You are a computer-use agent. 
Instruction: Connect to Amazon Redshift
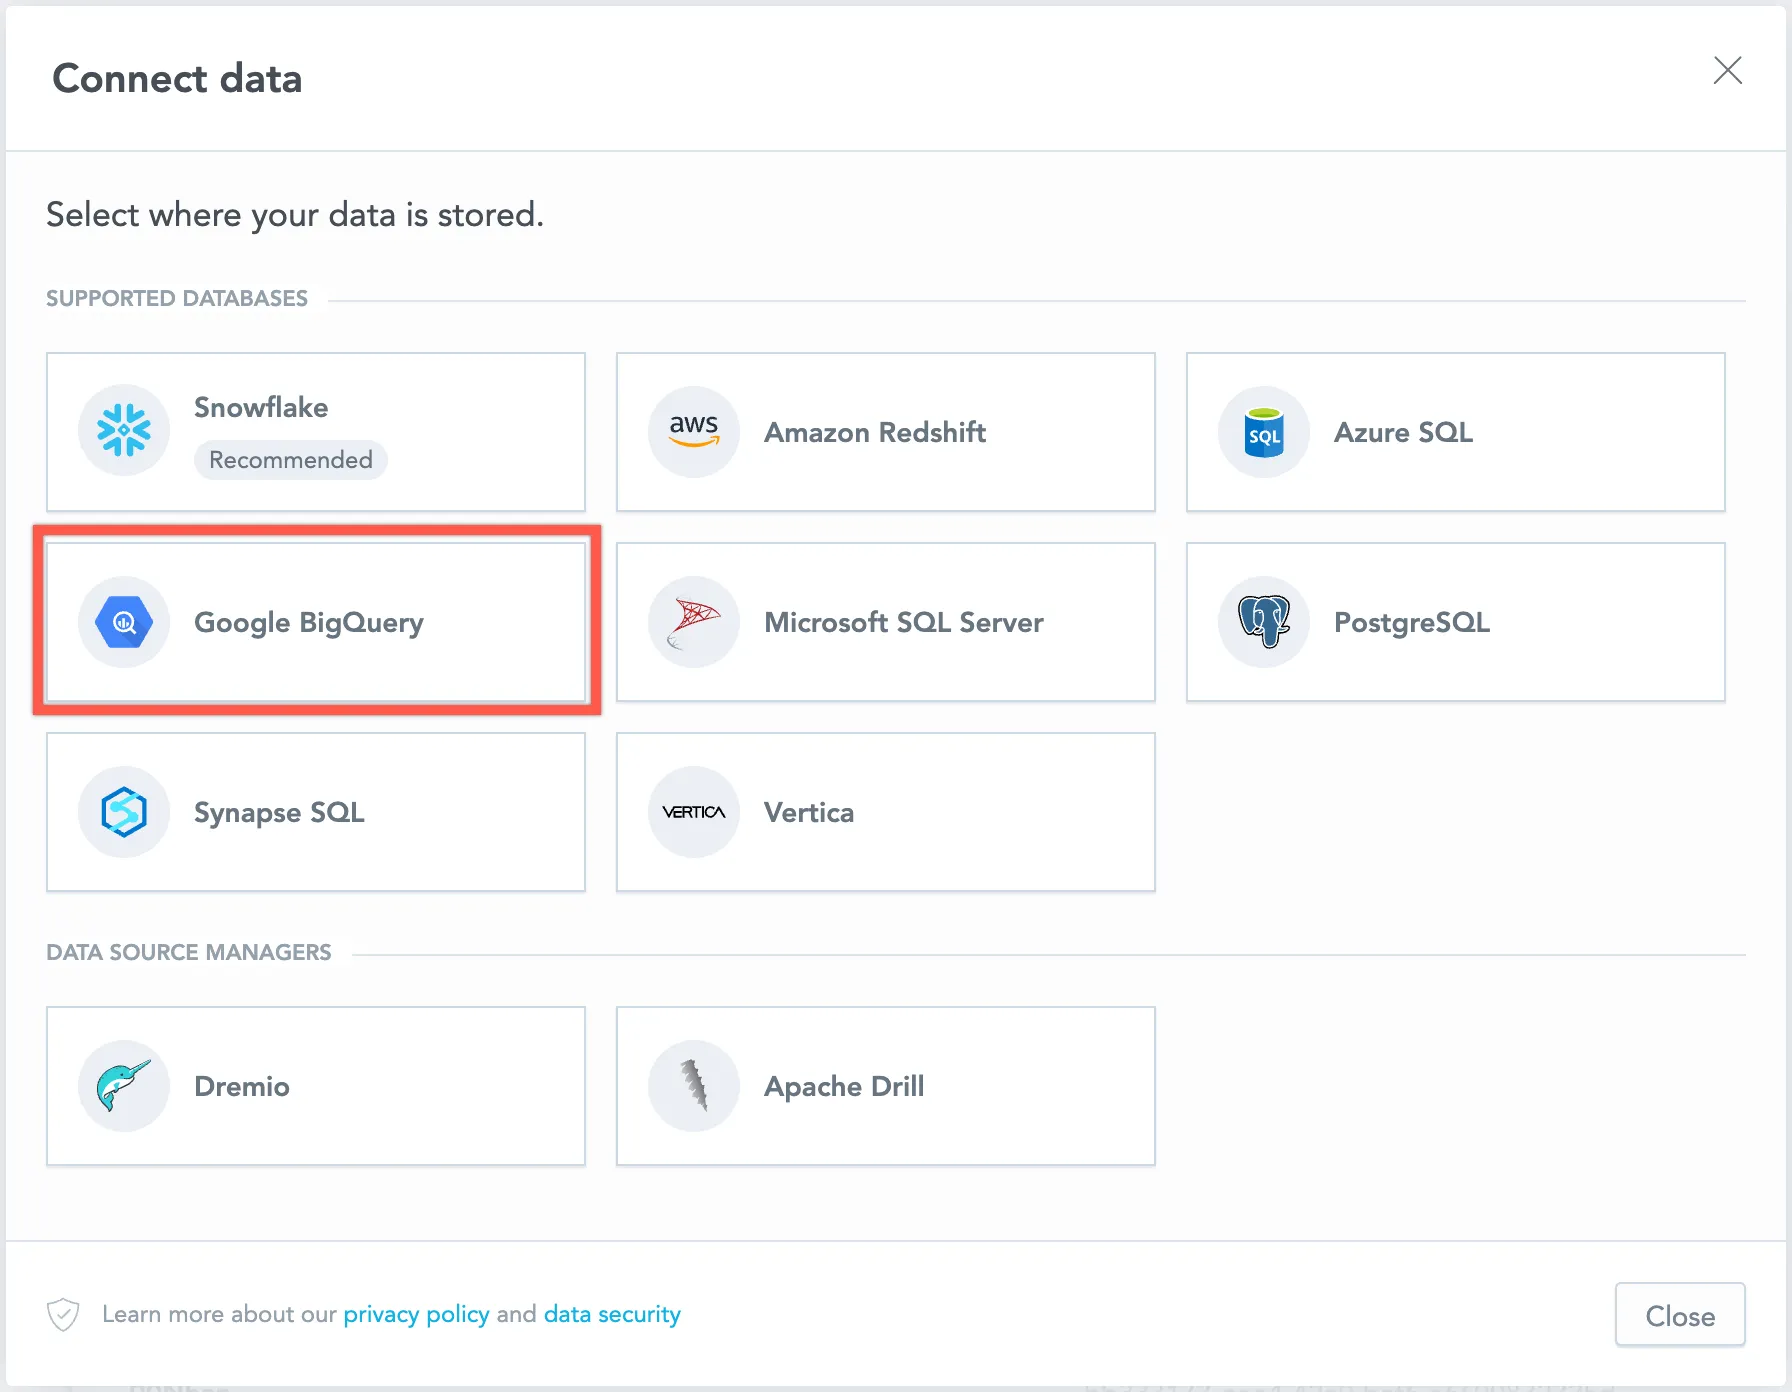[x=885, y=431]
